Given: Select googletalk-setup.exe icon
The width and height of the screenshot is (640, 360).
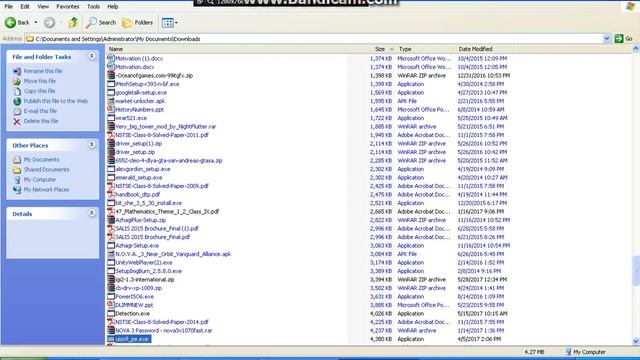Looking at the screenshot, I should 111,92.
